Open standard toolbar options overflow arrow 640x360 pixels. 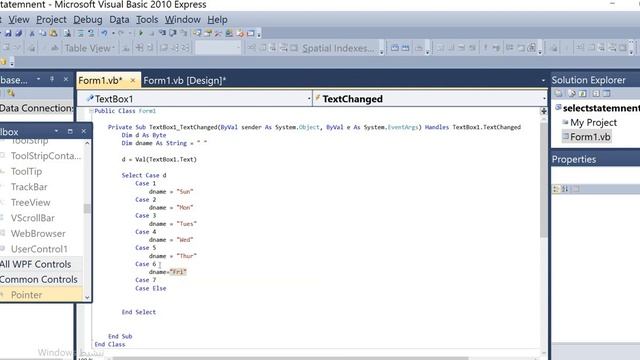tap(259, 35)
